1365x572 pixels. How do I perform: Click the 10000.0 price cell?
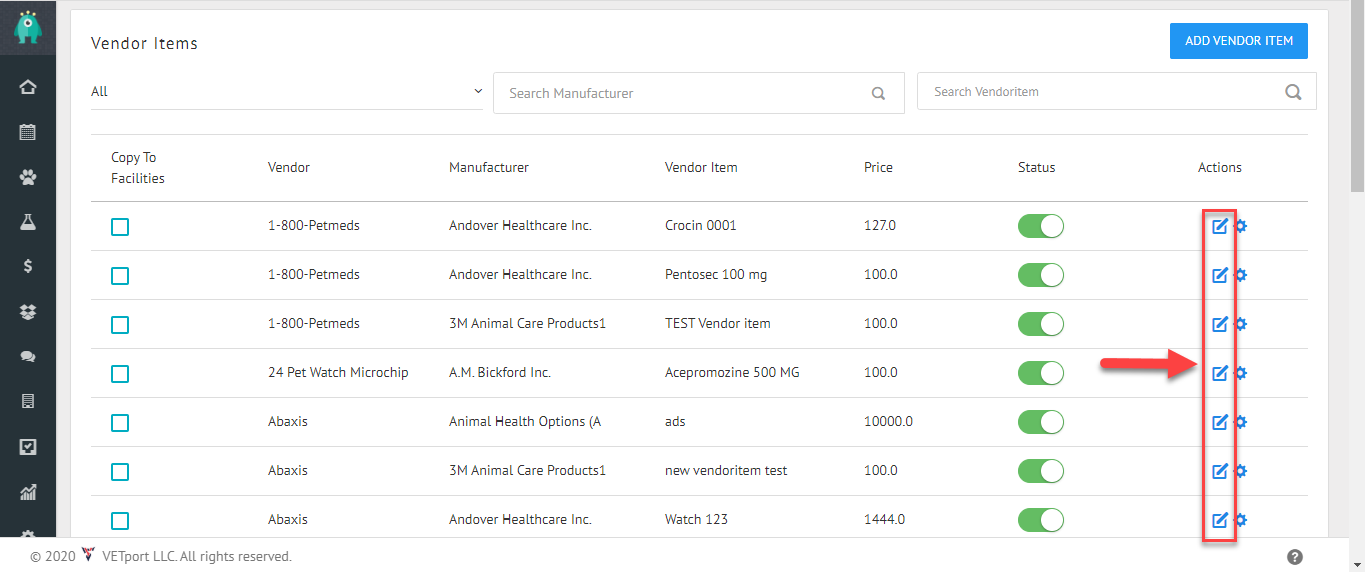tap(888, 422)
